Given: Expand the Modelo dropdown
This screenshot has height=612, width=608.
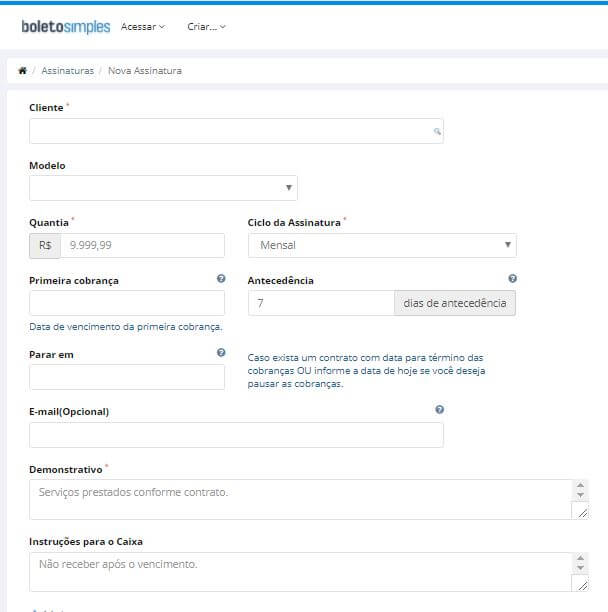Looking at the screenshot, I should (x=163, y=188).
